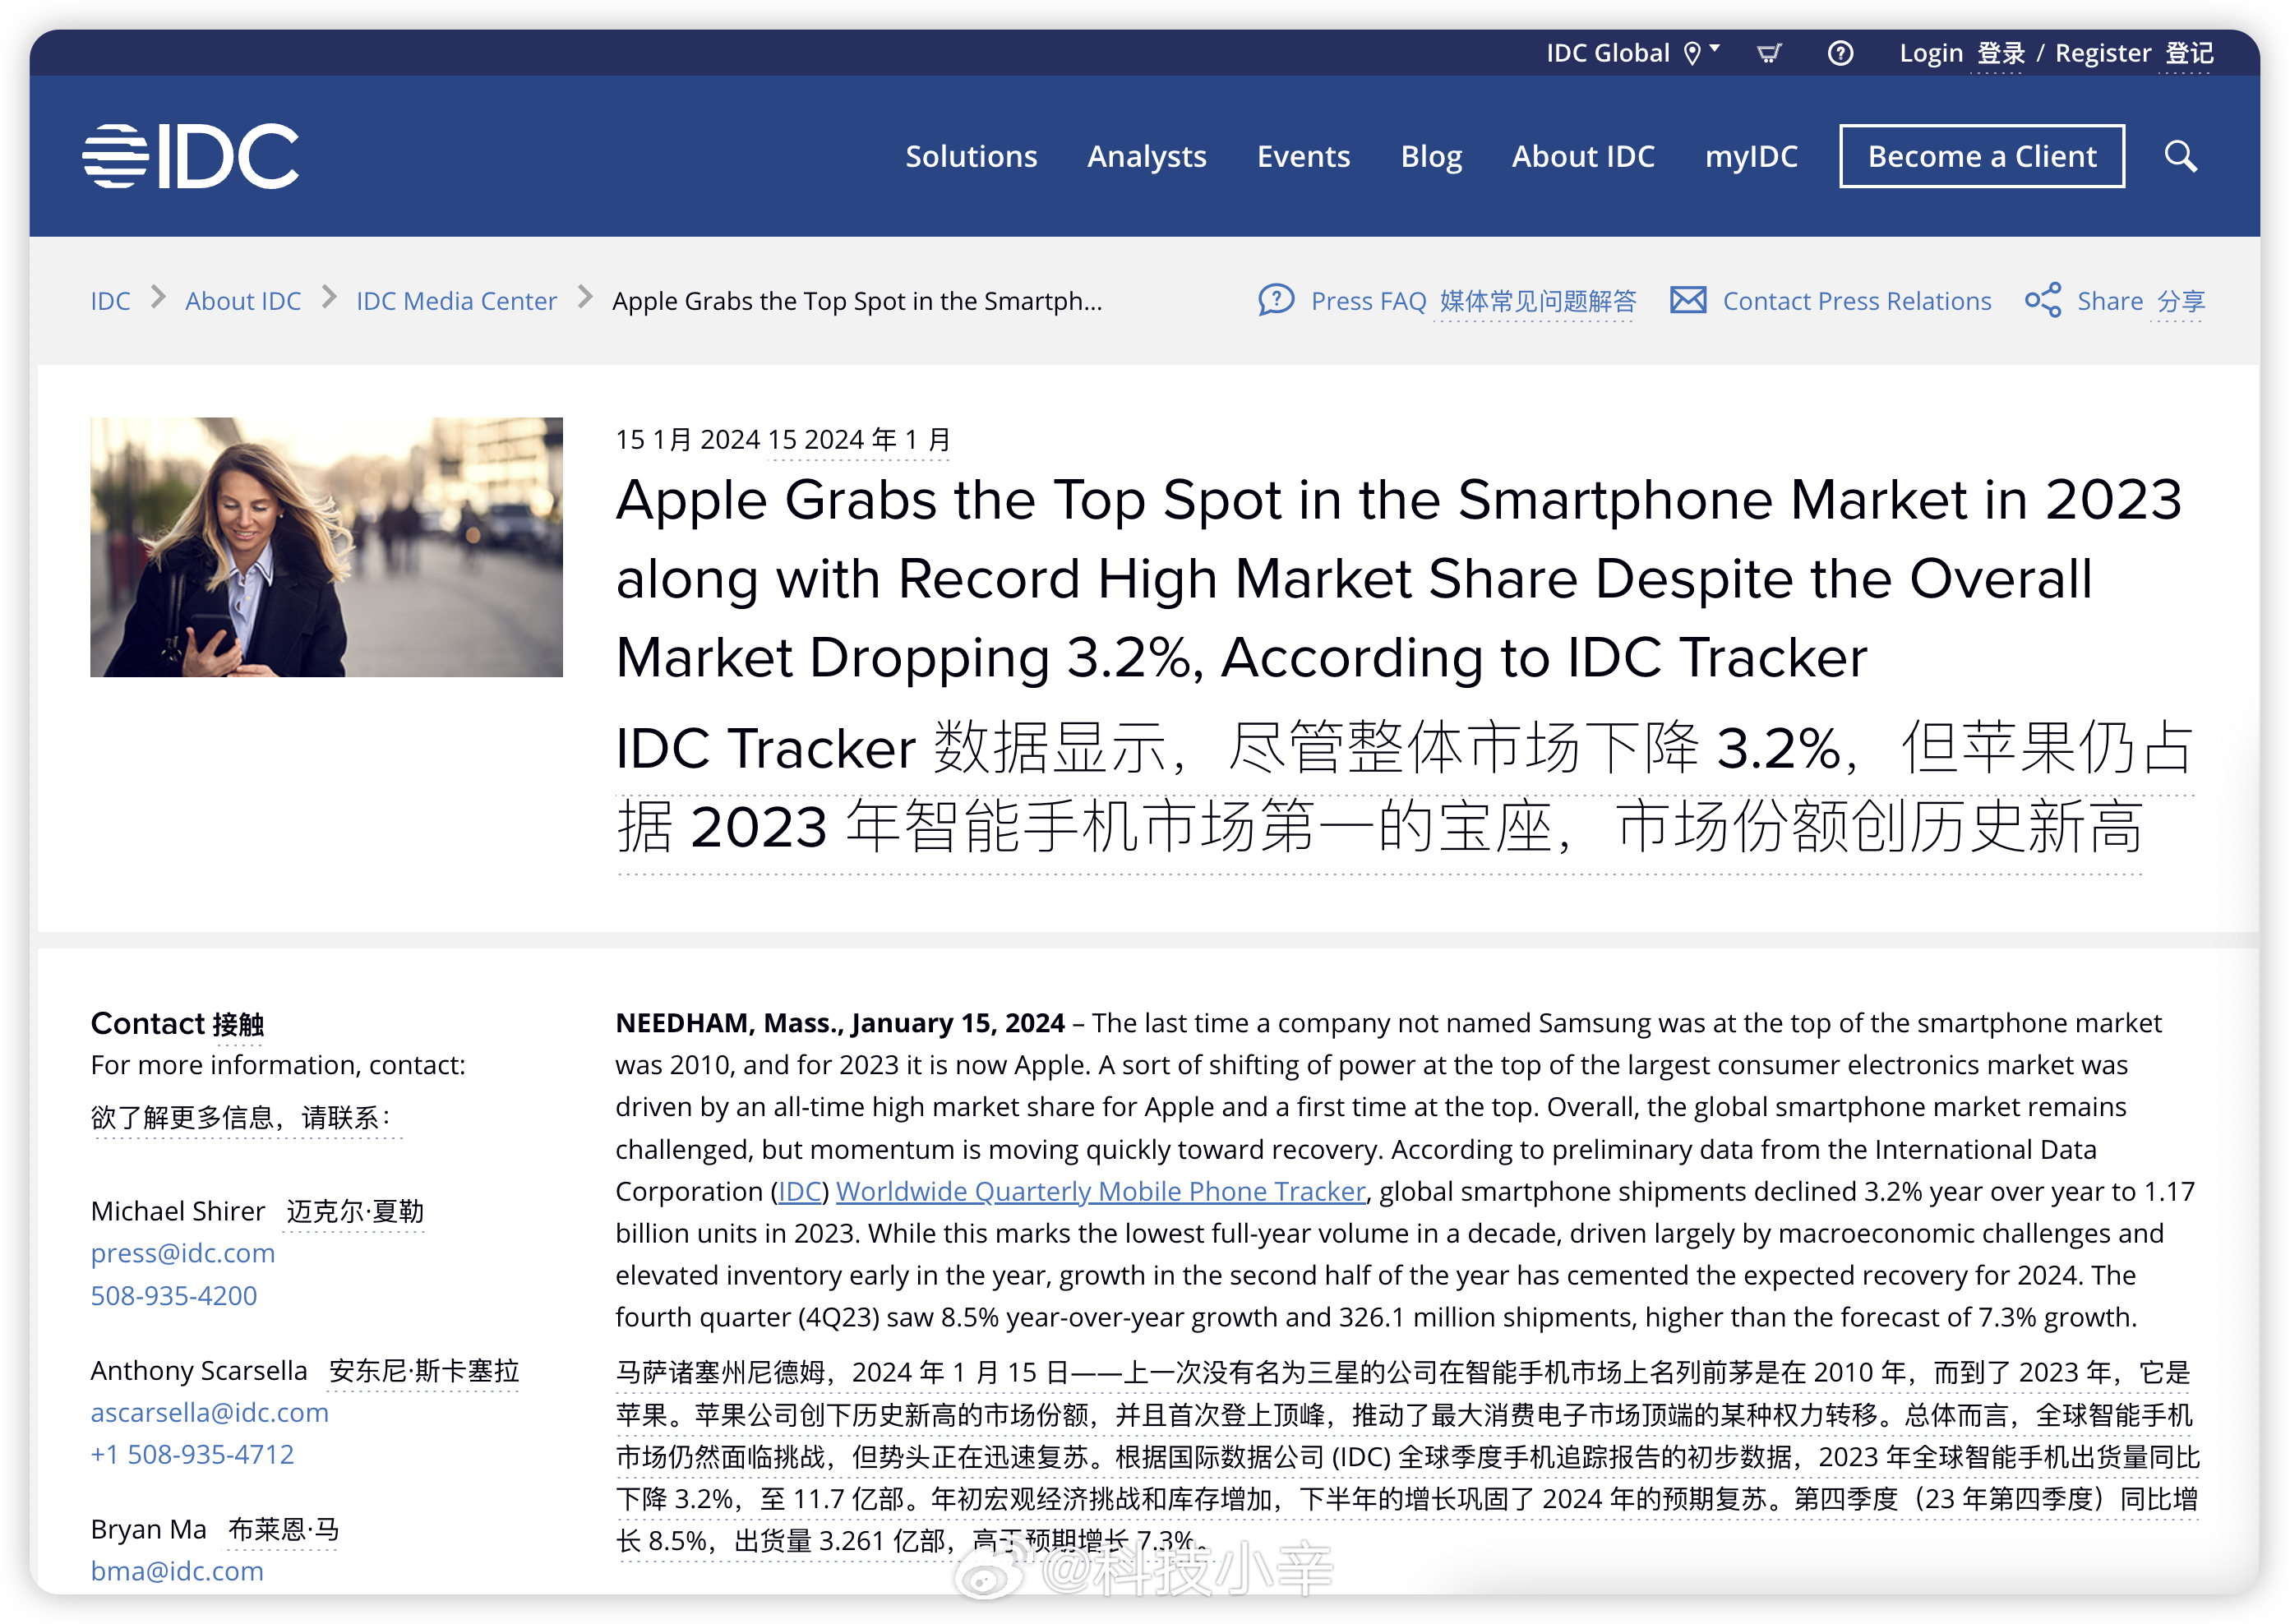Click the Become a Client button
Viewport: 2290px width, 1624px height.
pos(1983,158)
